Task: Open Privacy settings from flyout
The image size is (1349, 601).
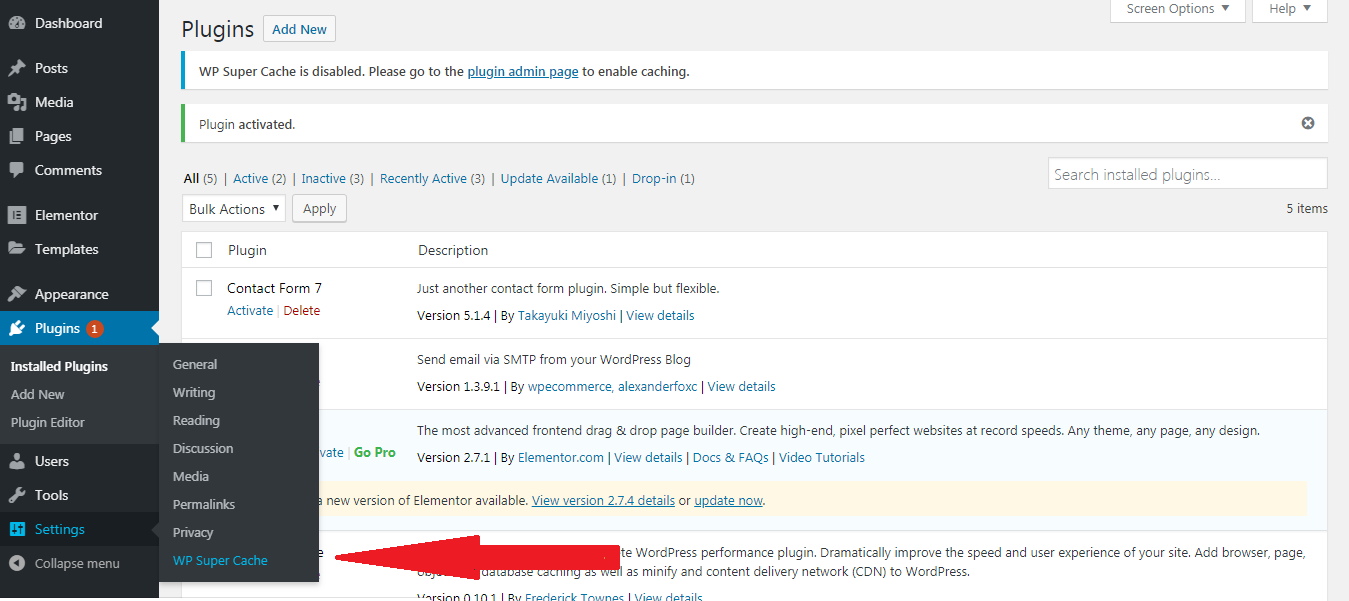Action: pos(193,532)
